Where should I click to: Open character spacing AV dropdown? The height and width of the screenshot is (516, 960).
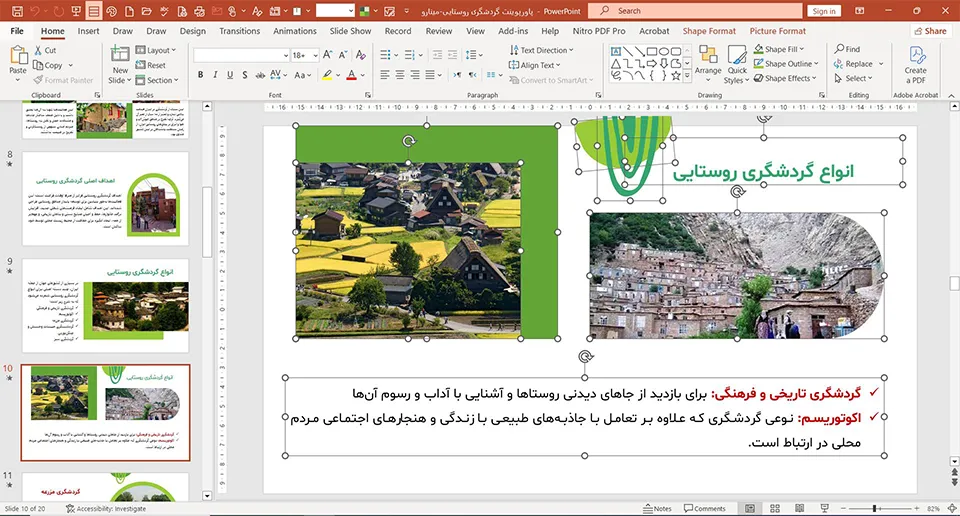(x=279, y=75)
